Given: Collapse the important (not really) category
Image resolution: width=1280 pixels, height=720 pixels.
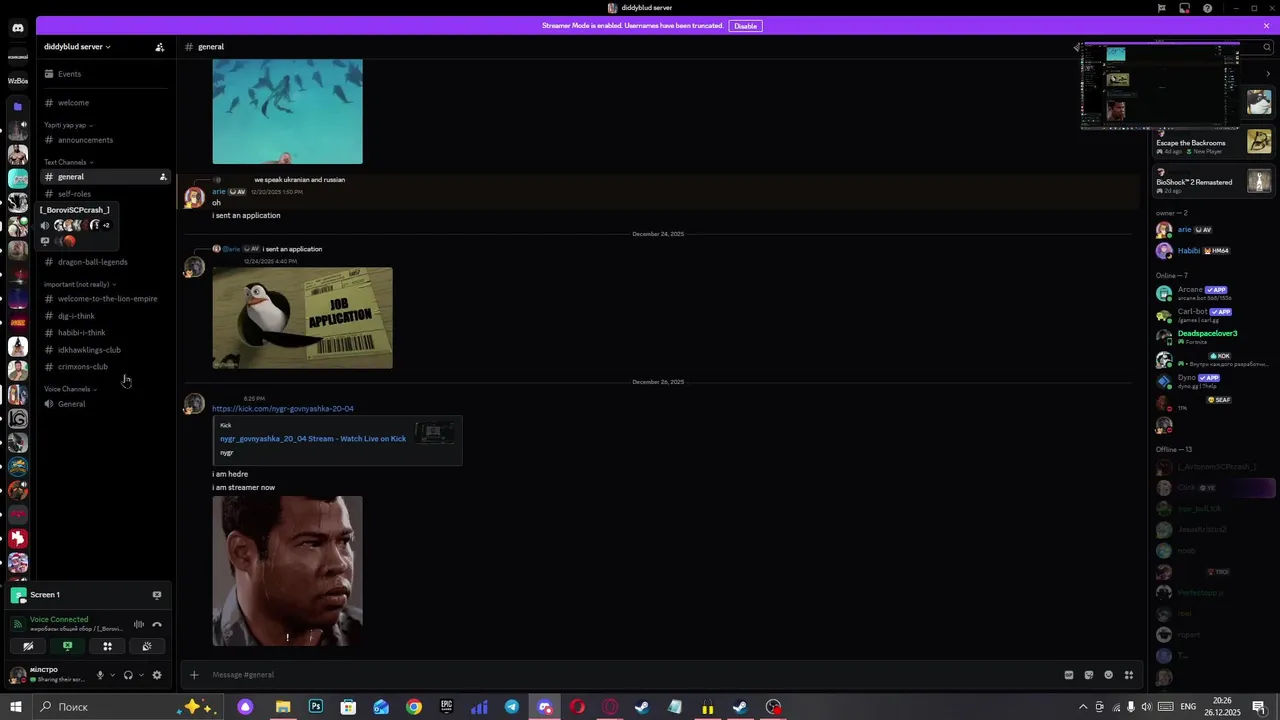Looking at the screenshot, I should click(80, 284).
